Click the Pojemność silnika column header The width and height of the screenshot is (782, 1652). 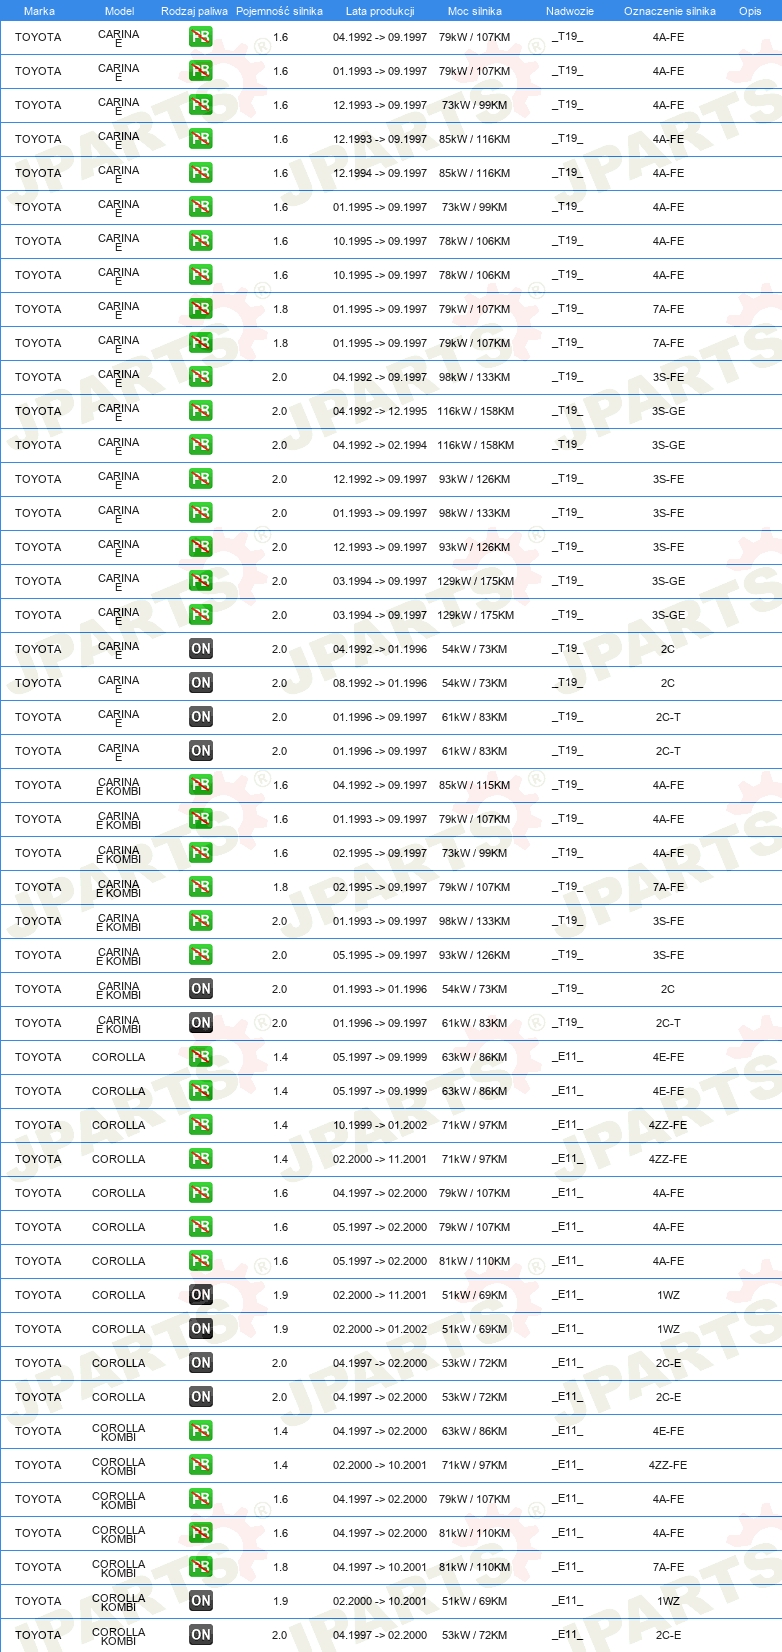pos(279,11)
